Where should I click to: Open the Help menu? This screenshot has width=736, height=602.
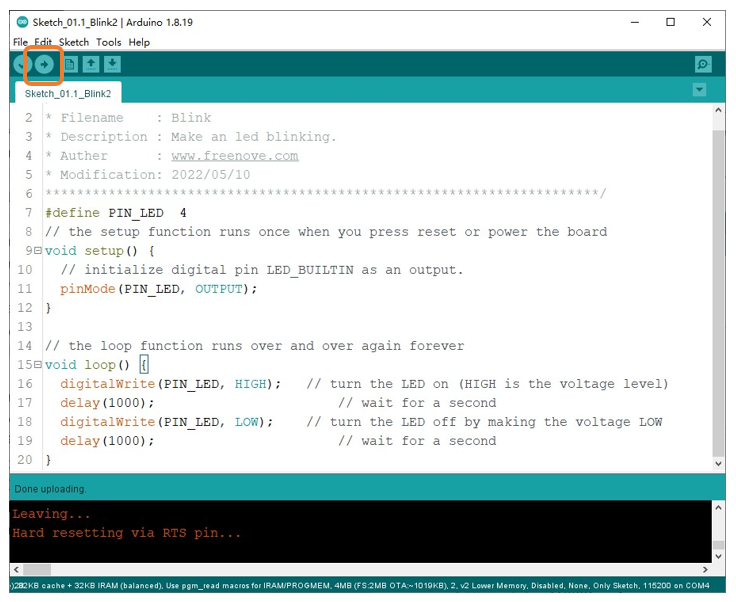[139, 42]
